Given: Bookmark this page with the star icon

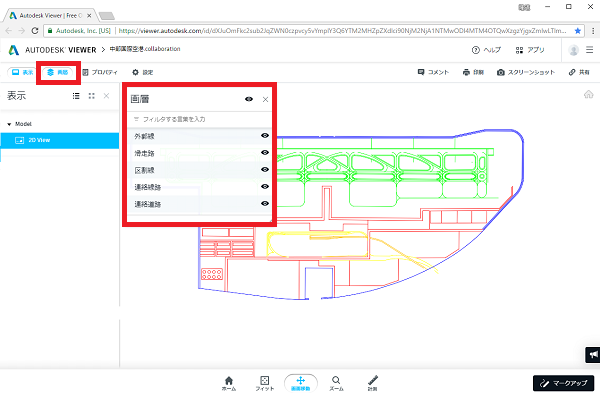Looking at the screenshot, I should tap(578, 31).
